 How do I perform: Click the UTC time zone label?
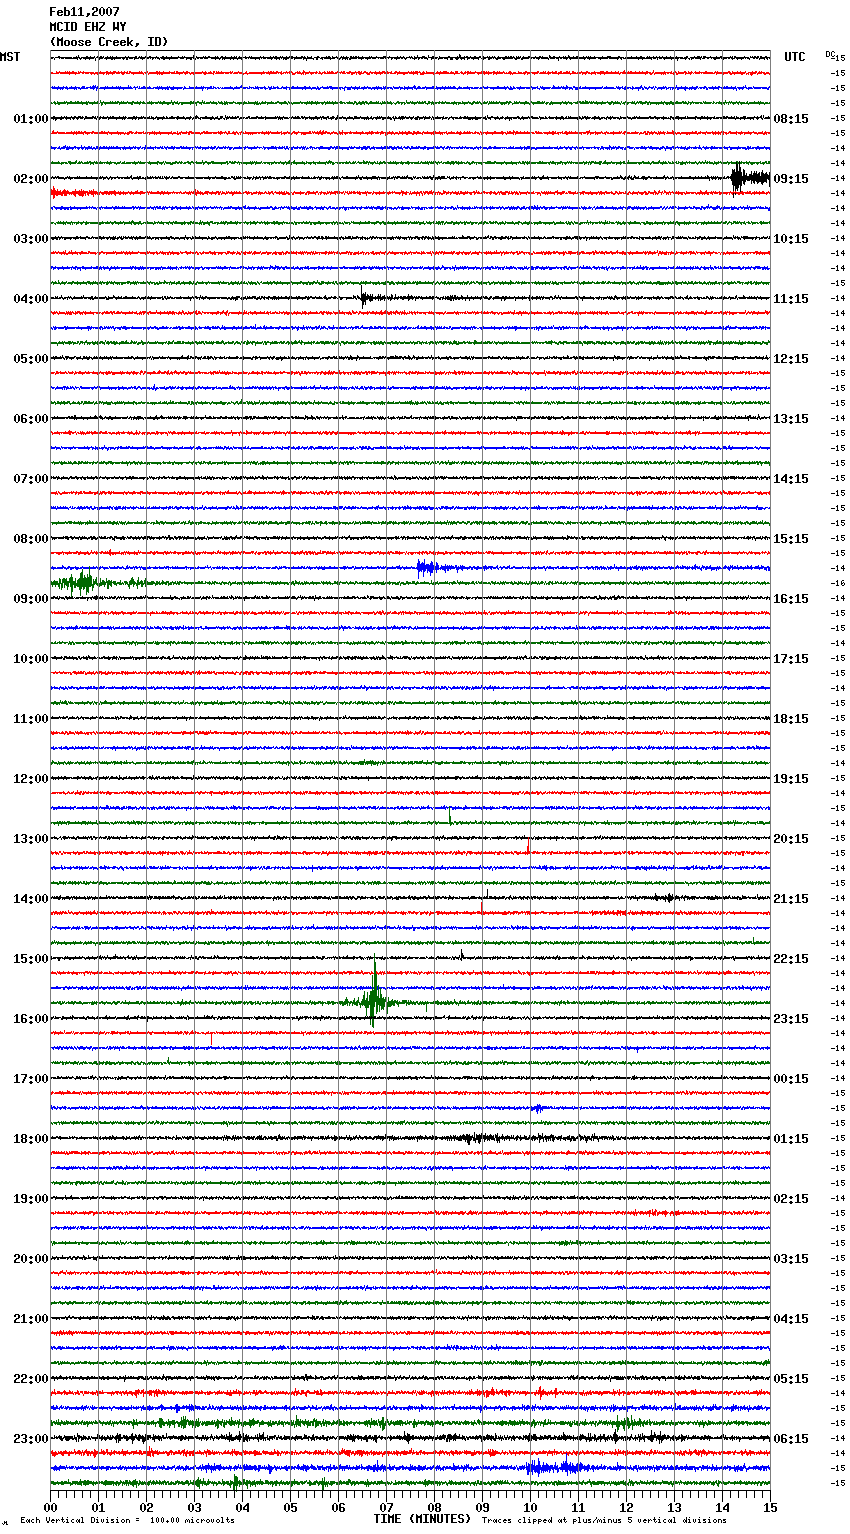click(x=795, y=57)
